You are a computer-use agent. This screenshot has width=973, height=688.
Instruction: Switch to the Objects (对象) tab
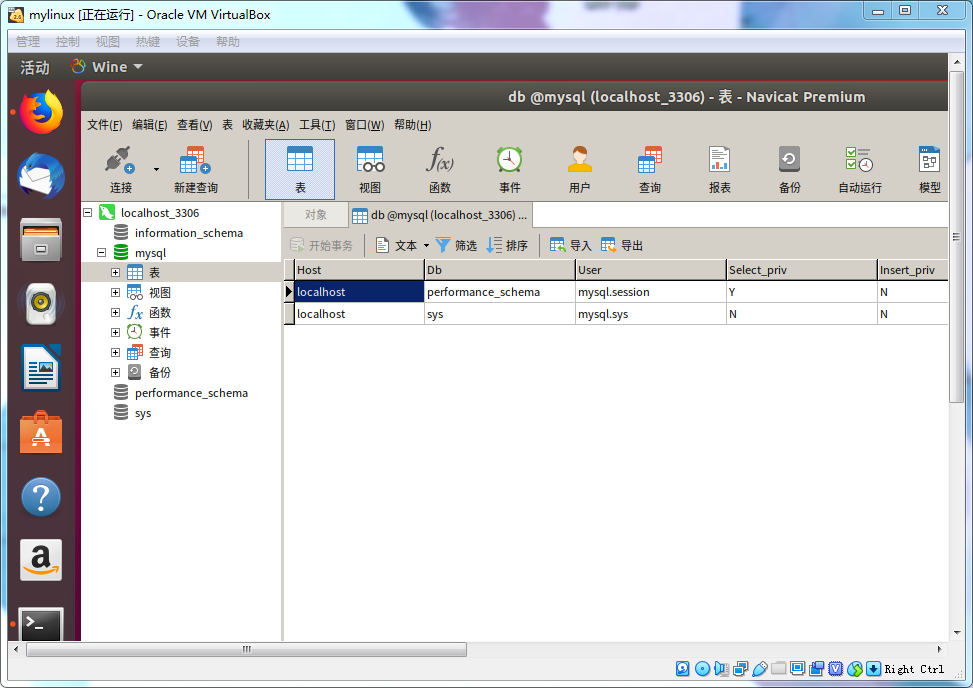(315, 215)
